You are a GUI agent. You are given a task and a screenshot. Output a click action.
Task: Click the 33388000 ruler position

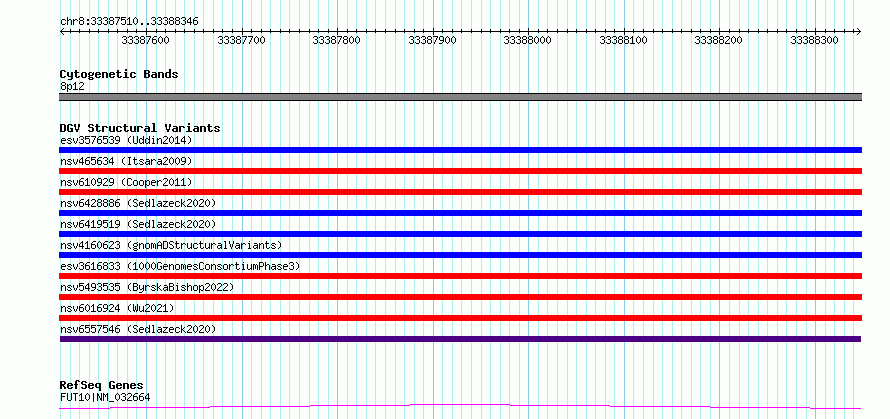(527, 40)
